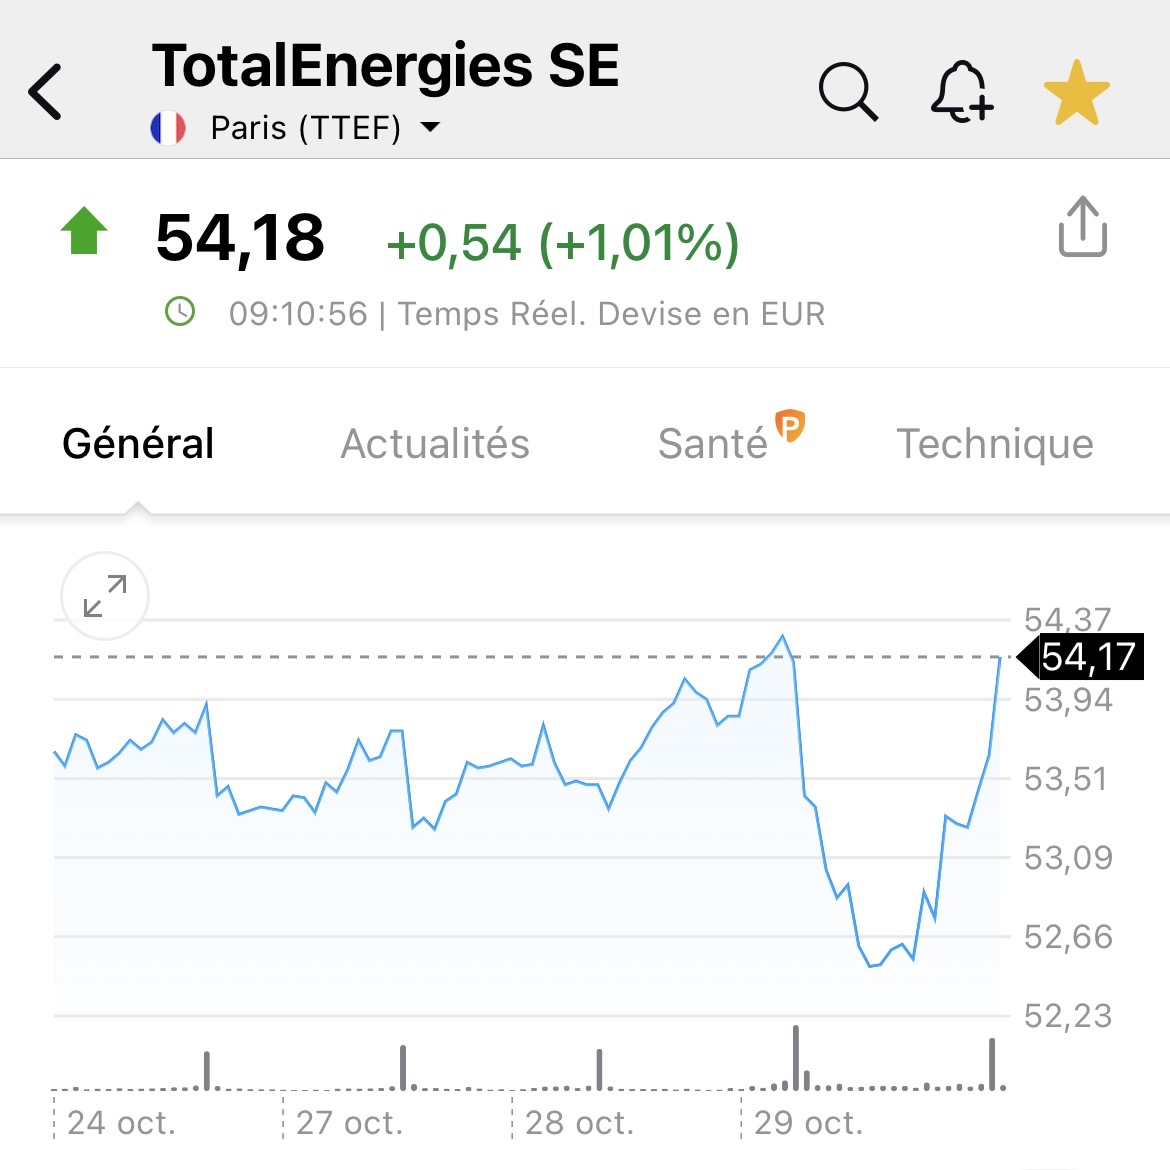Open the search magnifier icon
The height and width of the screenshot is (1170, 1170).
click(848, 92)
